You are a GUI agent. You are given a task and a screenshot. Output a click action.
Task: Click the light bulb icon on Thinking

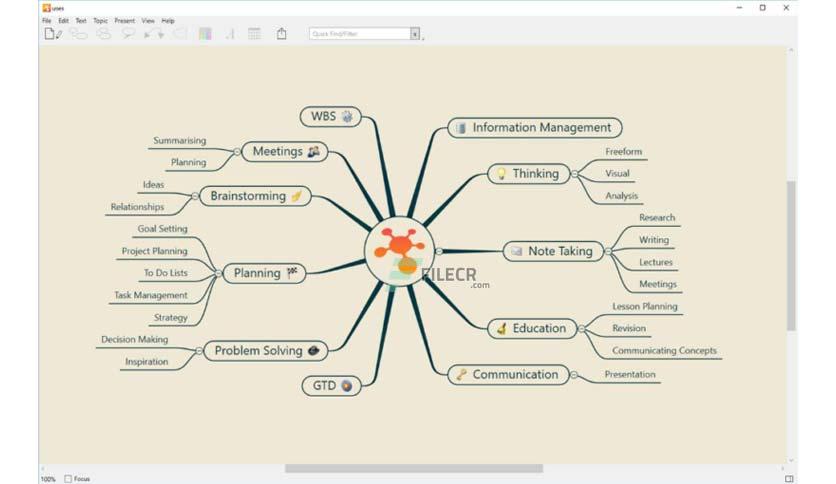tap(501, 174)
